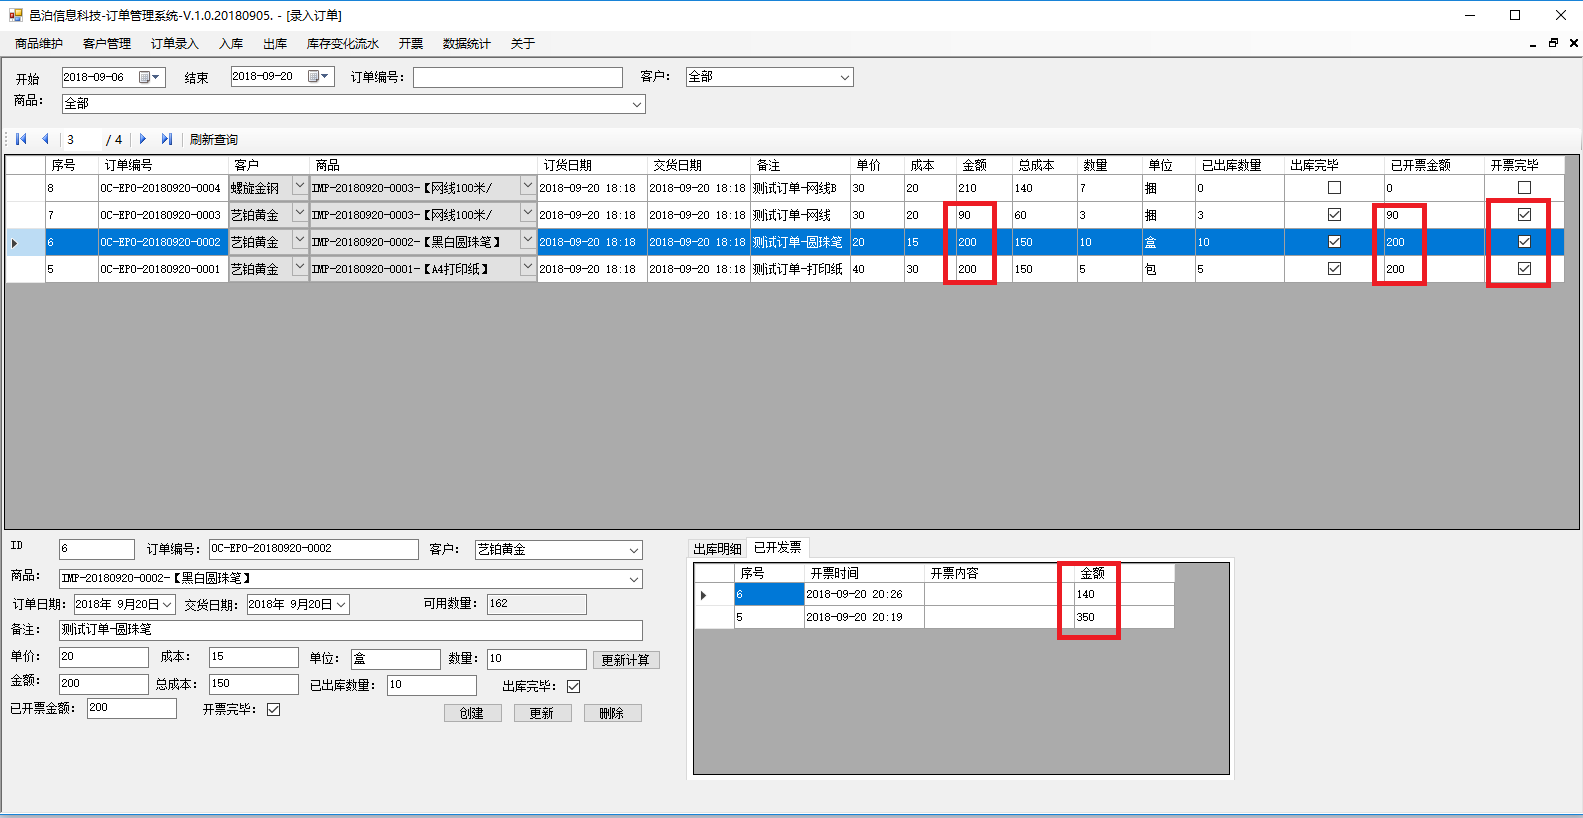Open 客户 dropdown 艺铂黄金 in detail form
The width and height of the screenshot is (1583, 818).
[x=634, y=550]
